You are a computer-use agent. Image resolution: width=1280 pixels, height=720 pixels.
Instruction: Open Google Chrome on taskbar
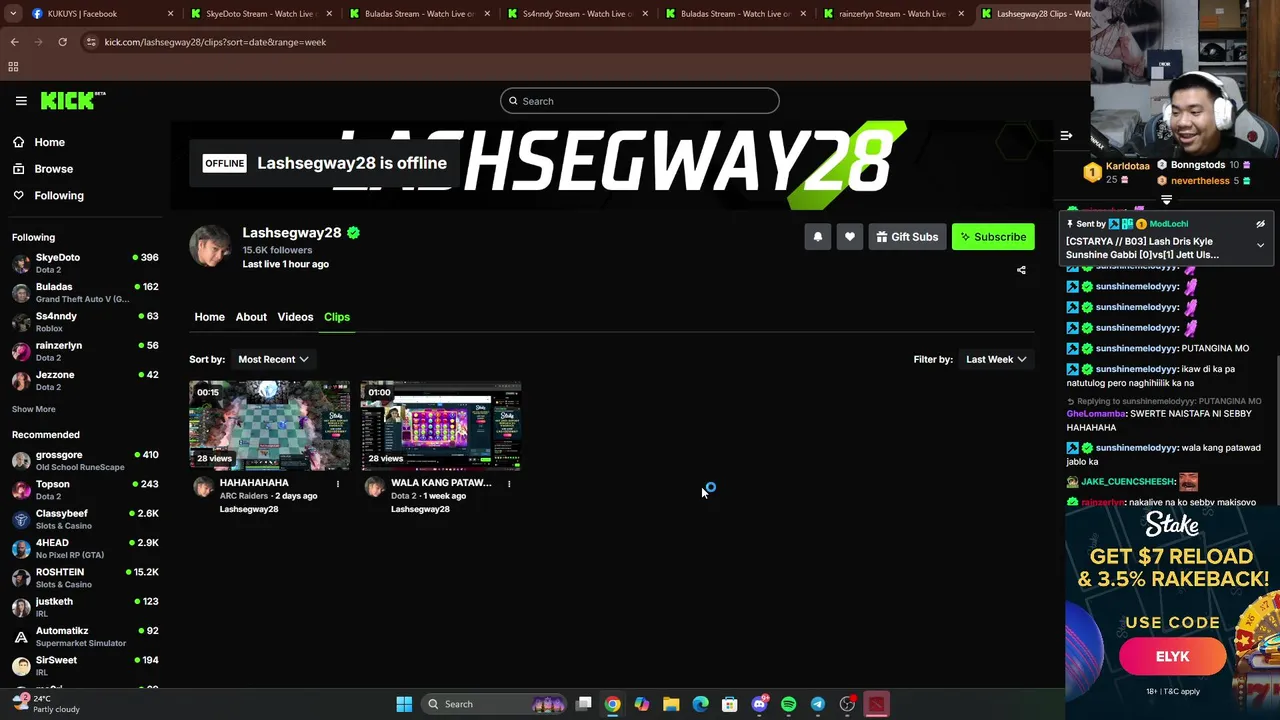coord(612,704)
